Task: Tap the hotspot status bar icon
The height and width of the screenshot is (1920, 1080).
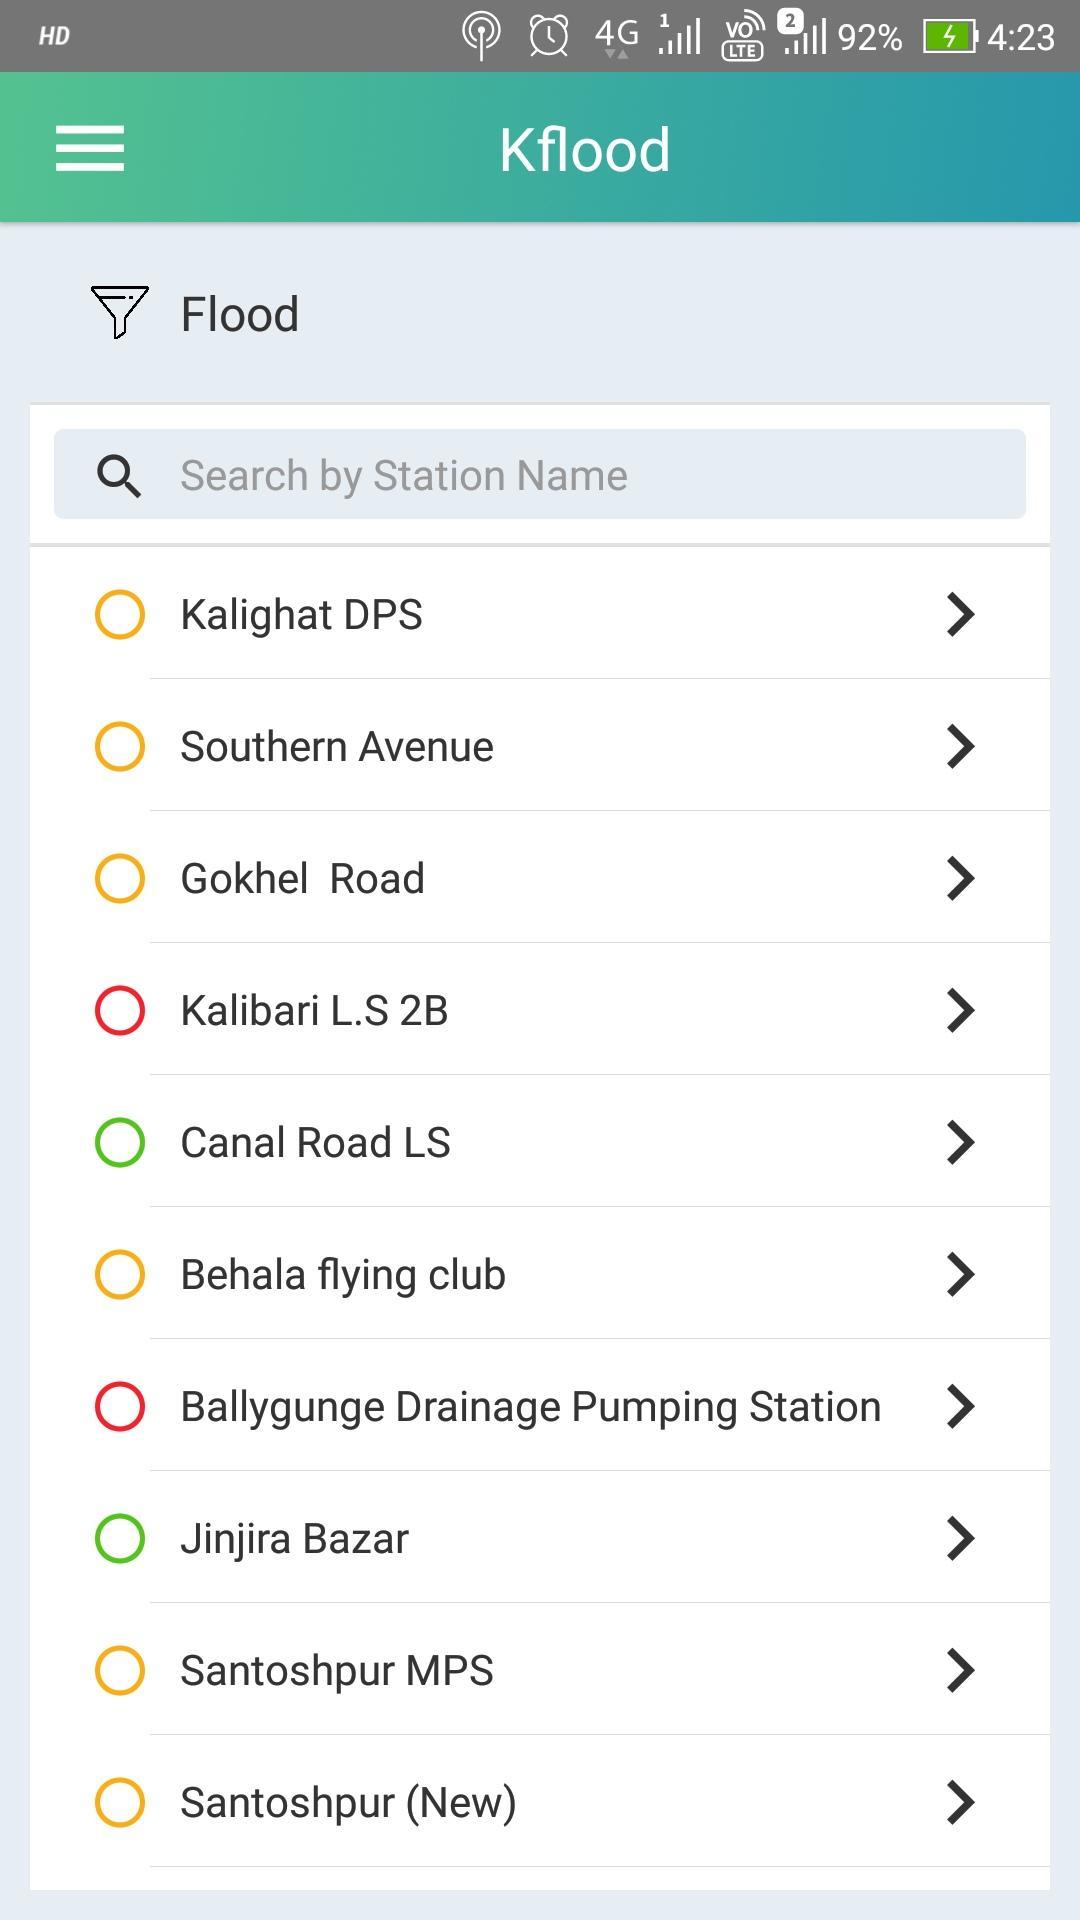Action: 481,37
